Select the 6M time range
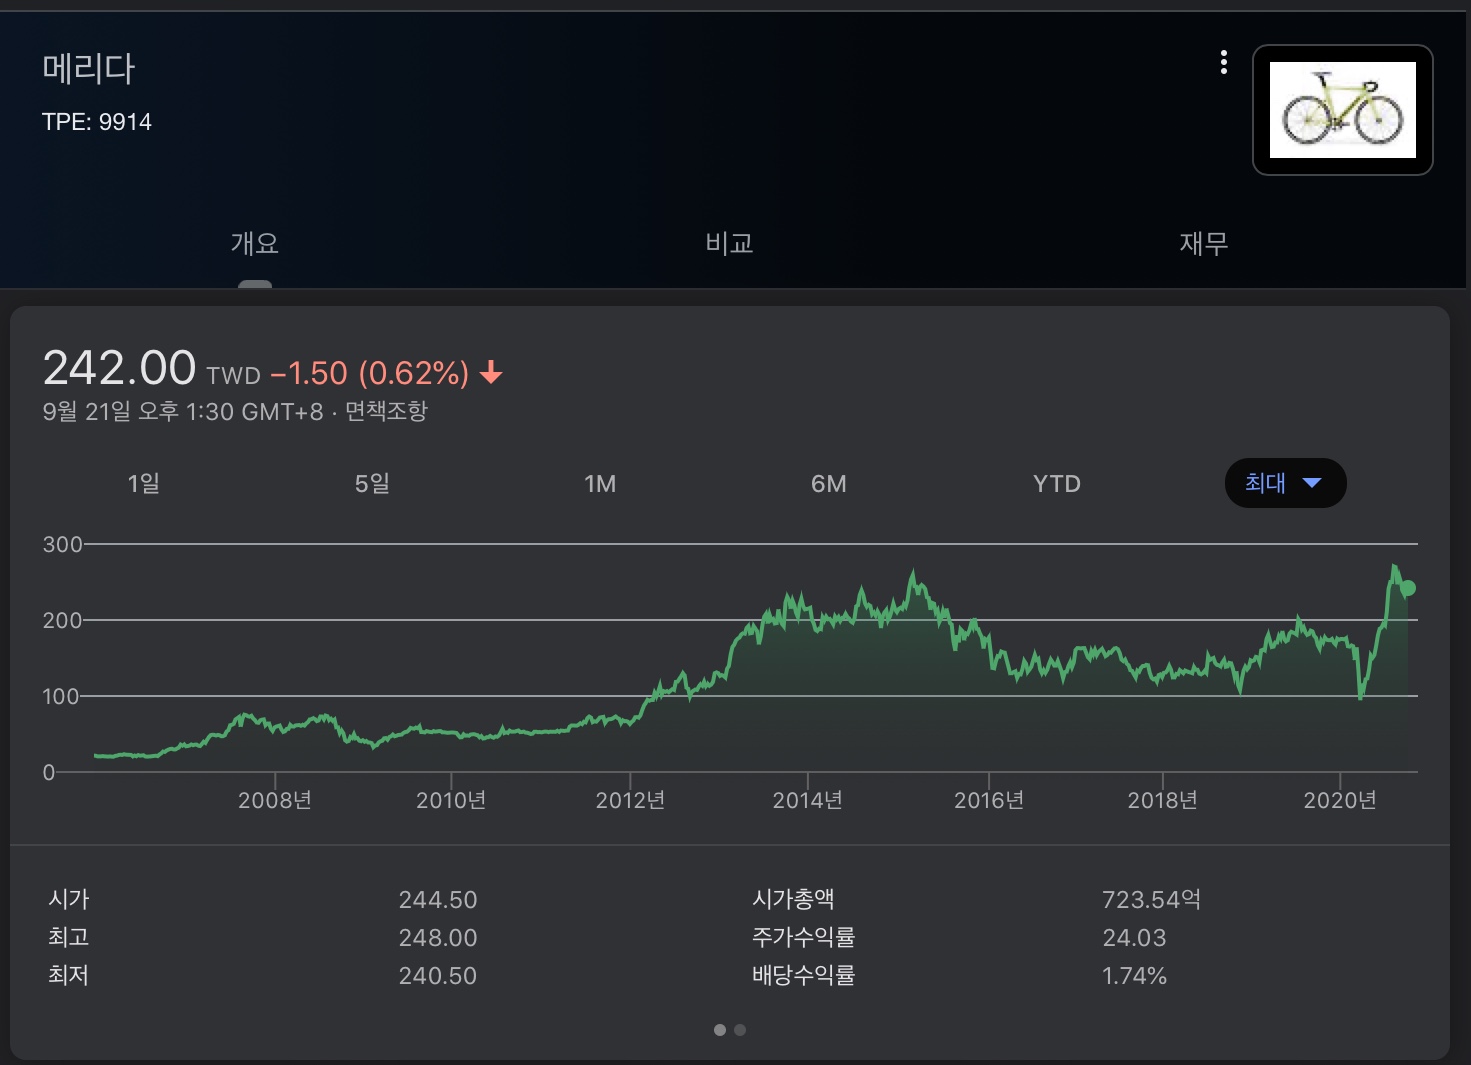Image resolution: width=1471 pixels, height=1065 pixels. pyautogui.click(x=829, y=483)
